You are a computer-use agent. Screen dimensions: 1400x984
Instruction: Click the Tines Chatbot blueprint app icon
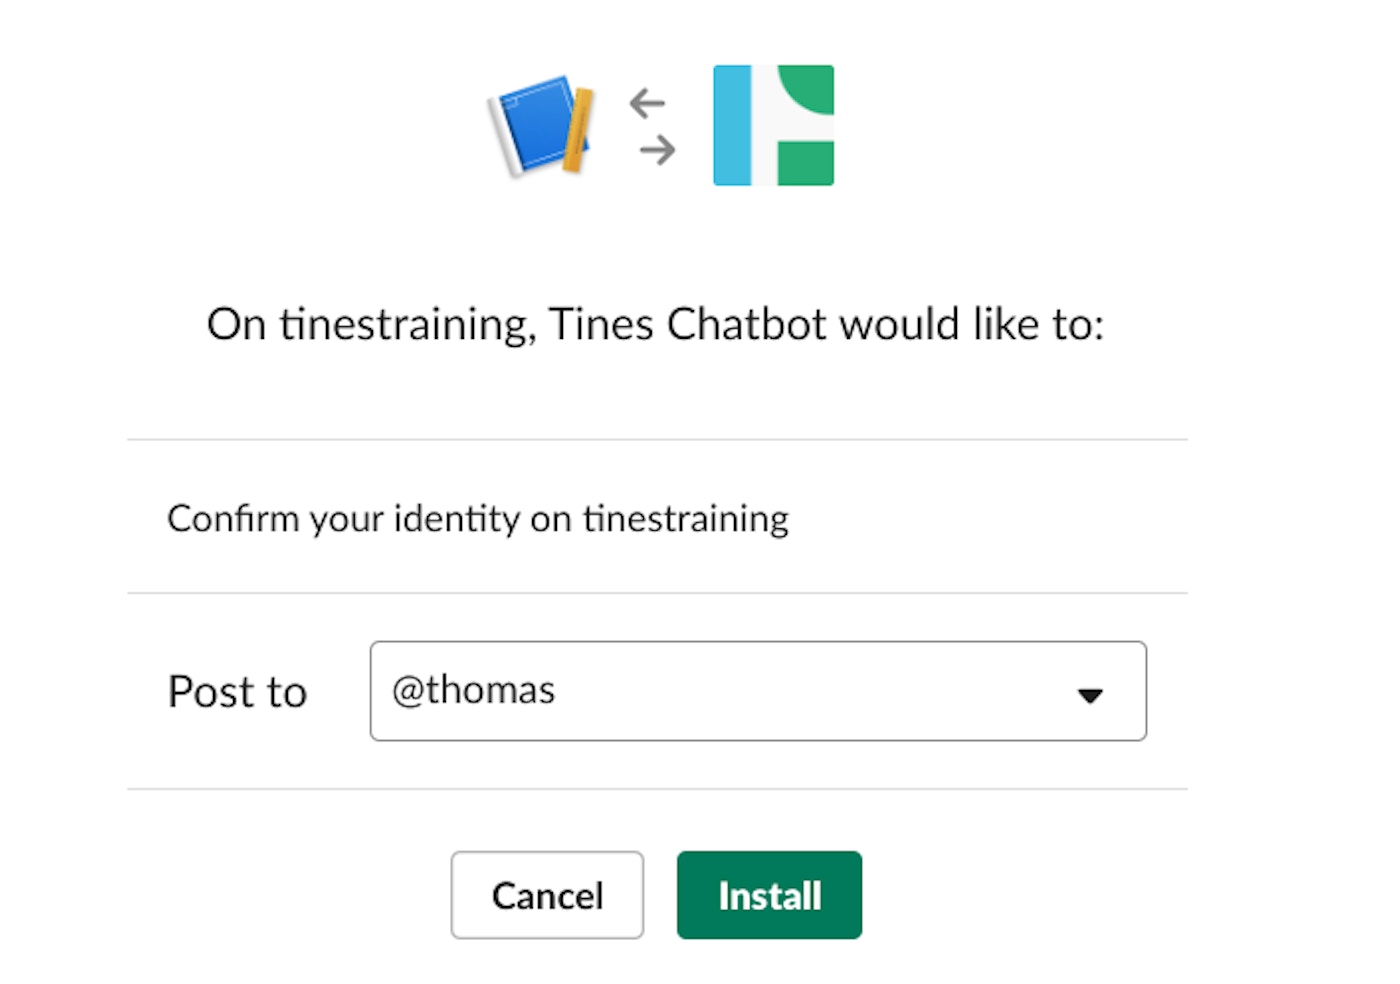537,127
